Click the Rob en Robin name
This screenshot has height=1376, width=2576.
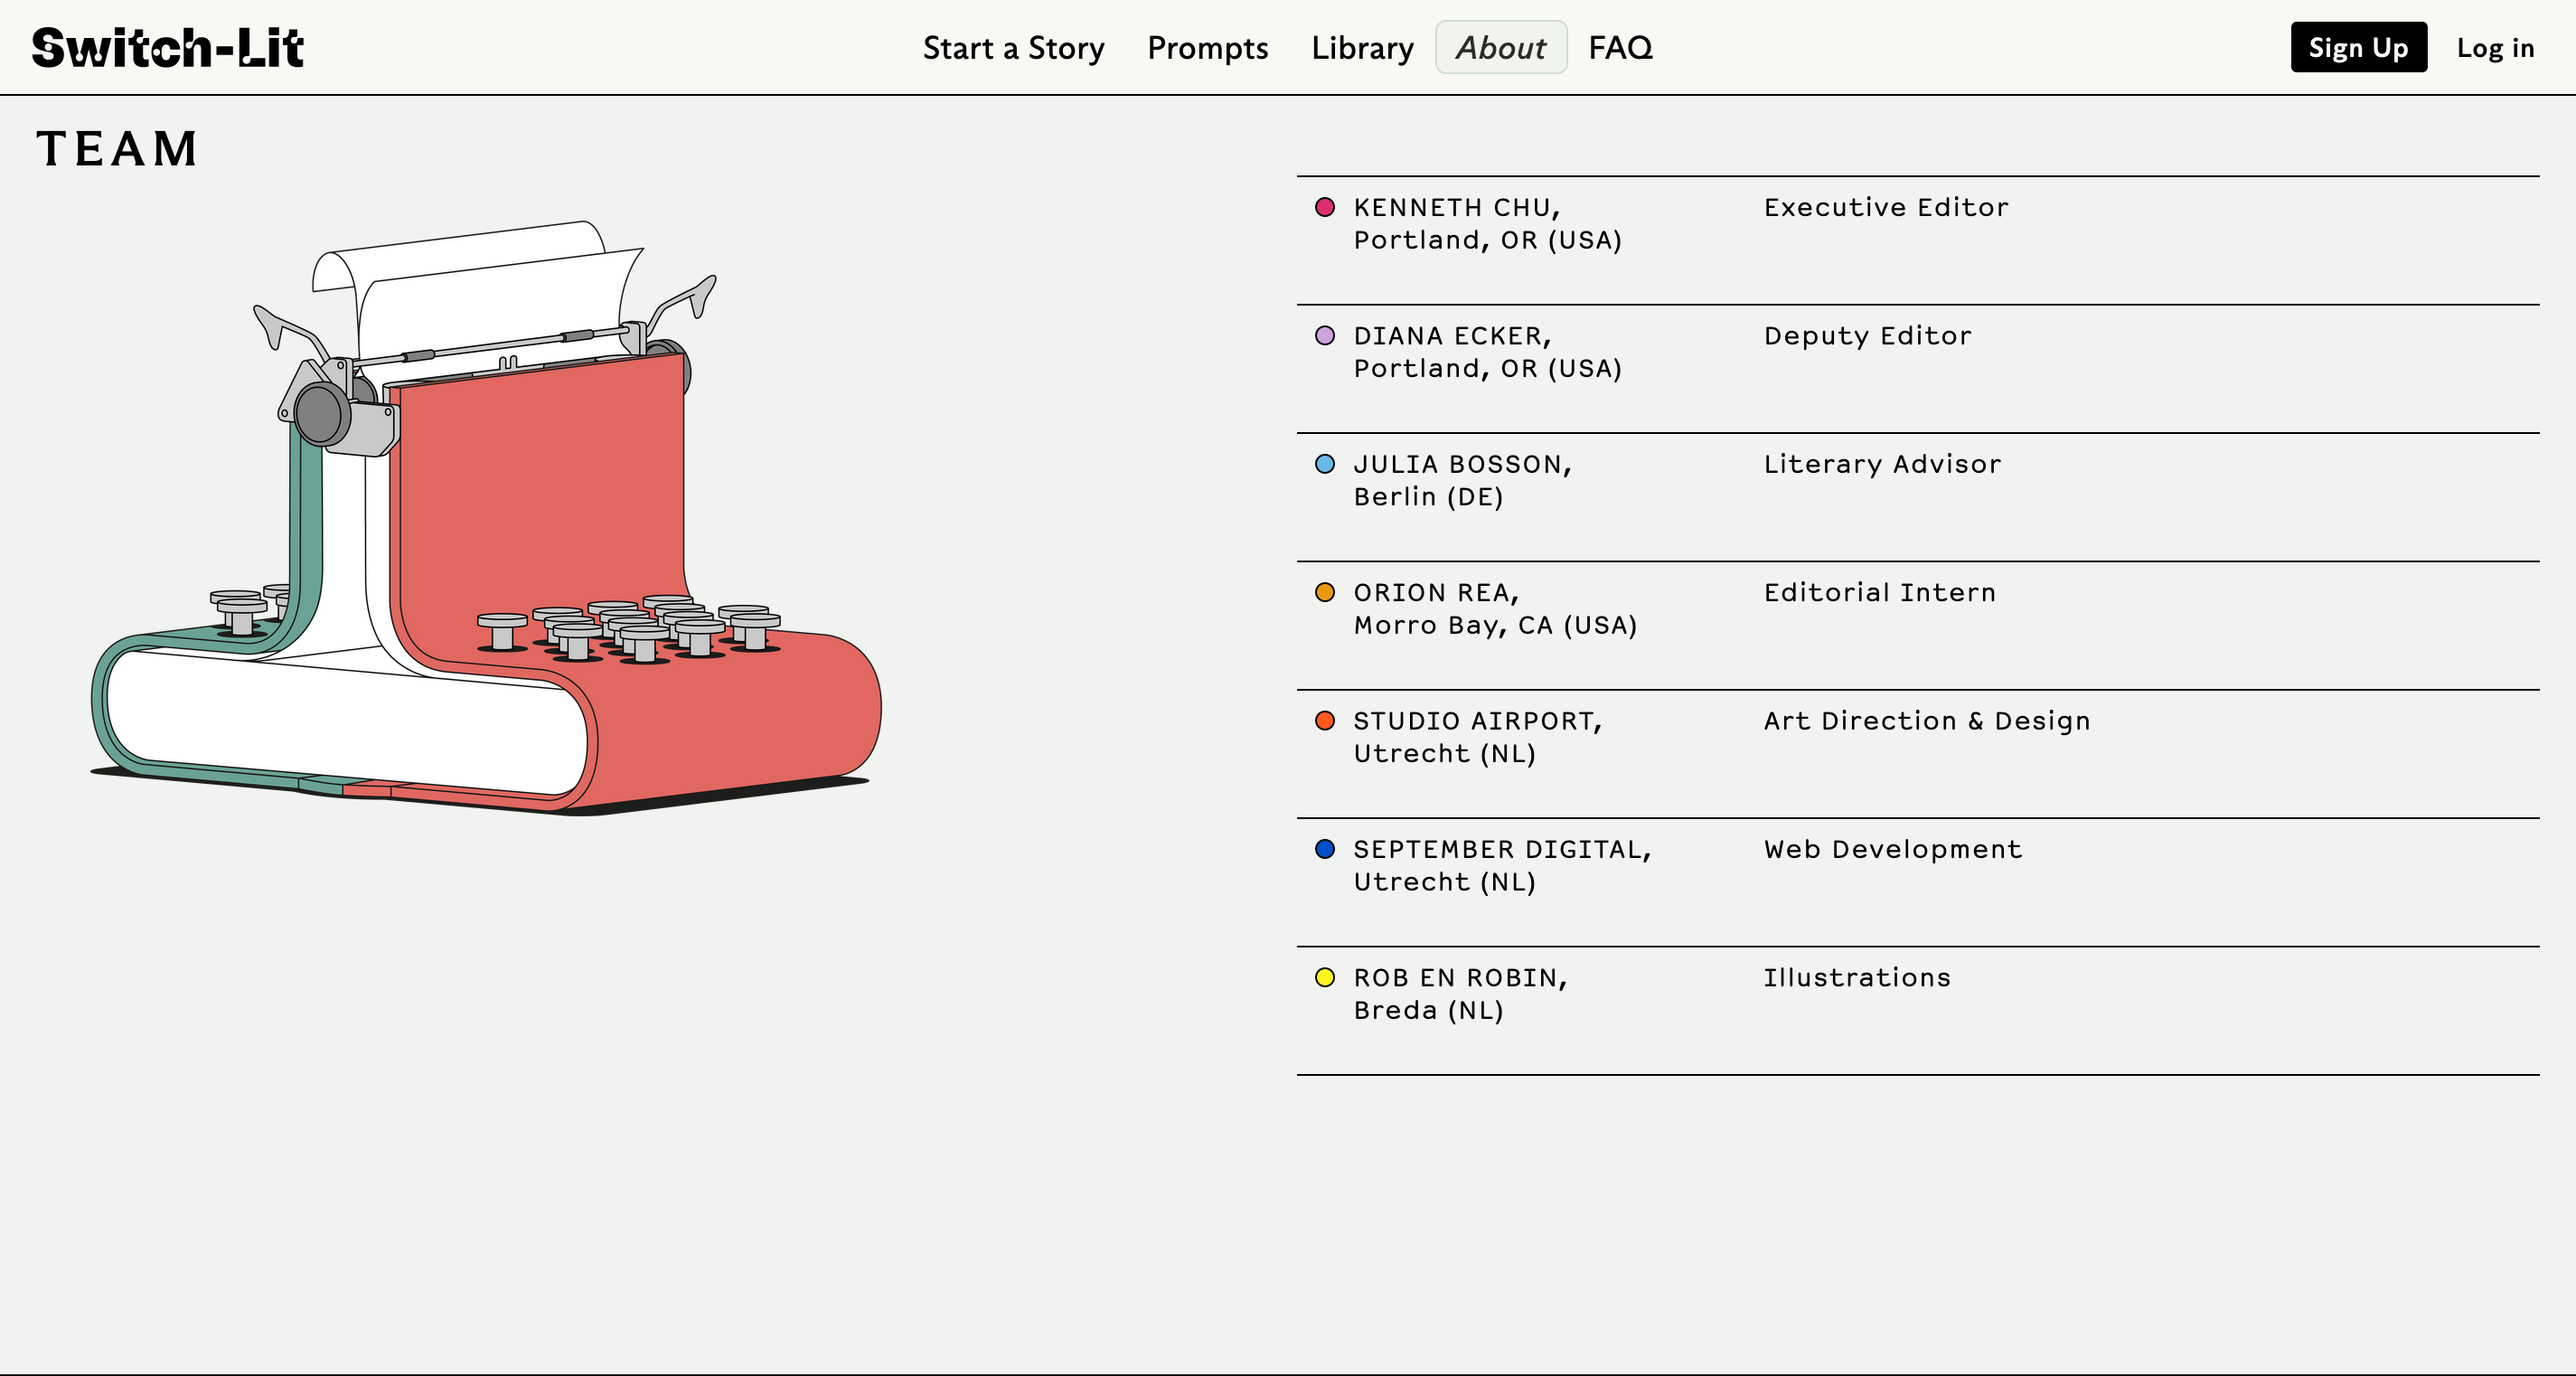1459,977
